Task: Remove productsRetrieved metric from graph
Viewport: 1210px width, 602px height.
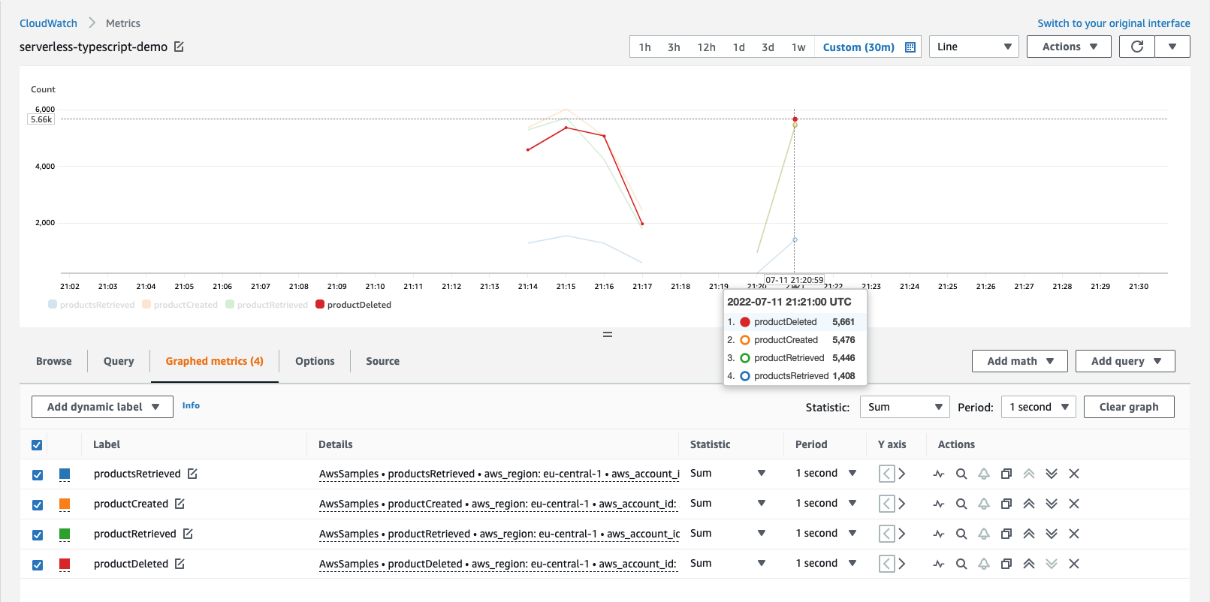Action: (1074, 474)
